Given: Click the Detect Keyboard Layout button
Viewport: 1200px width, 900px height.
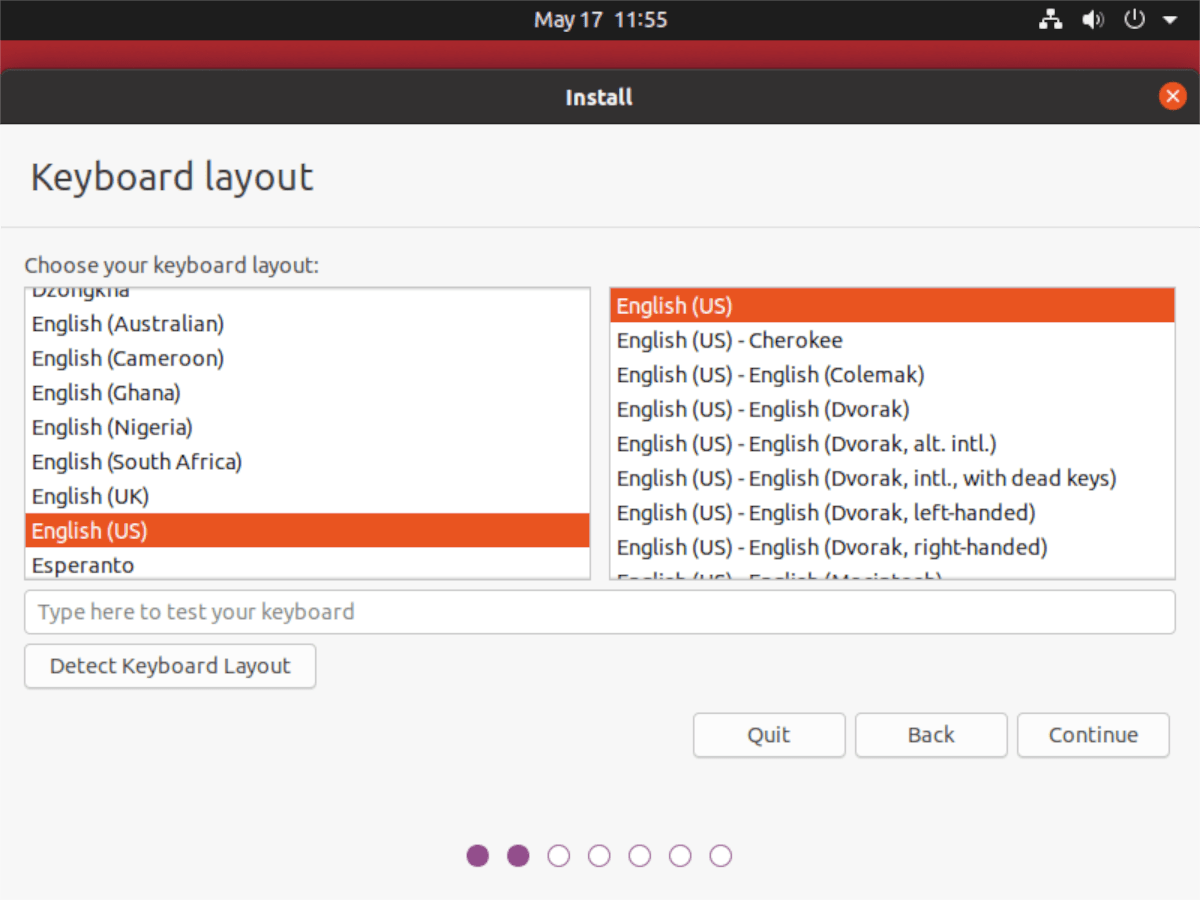Looking at the screenshot, I should pyautogui.click(x=170, y=666).
